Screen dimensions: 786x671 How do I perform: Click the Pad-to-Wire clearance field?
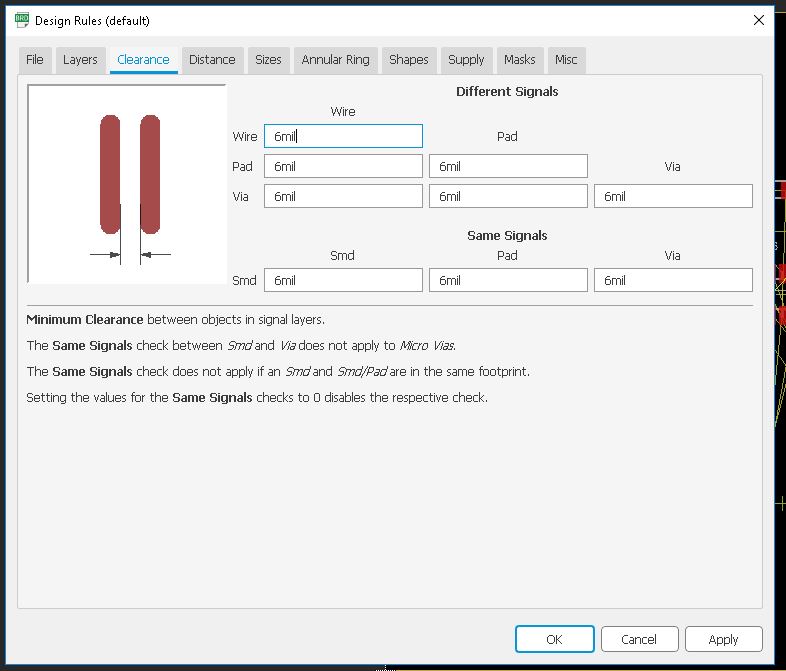[x=343, y=166]
